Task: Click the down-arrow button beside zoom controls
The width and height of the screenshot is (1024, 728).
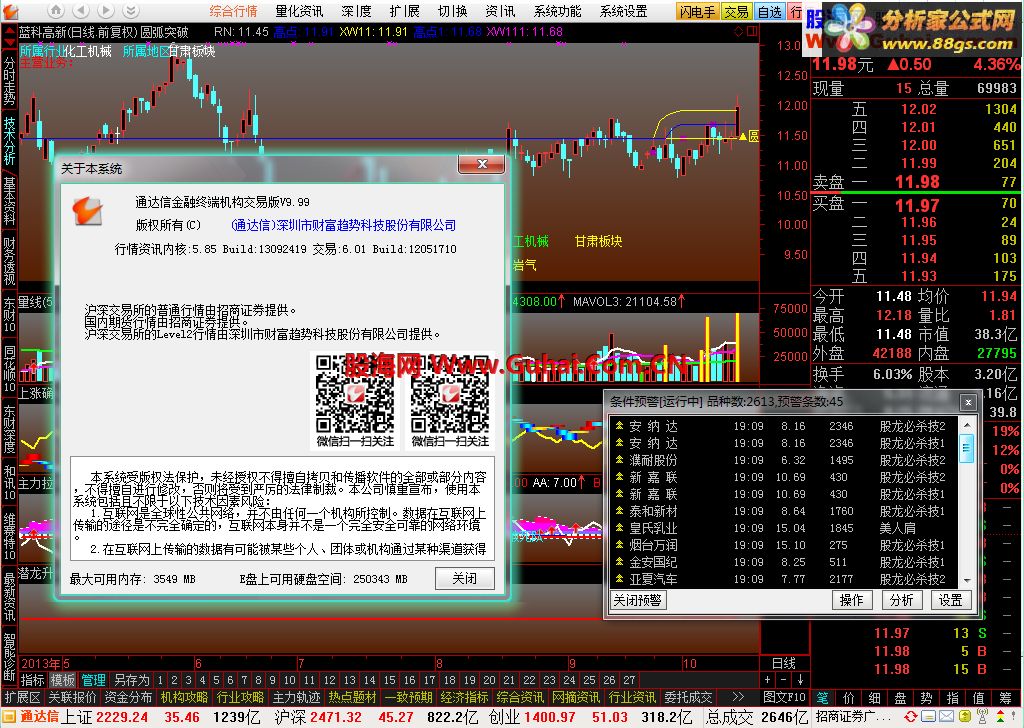Action: pos(801,680)
